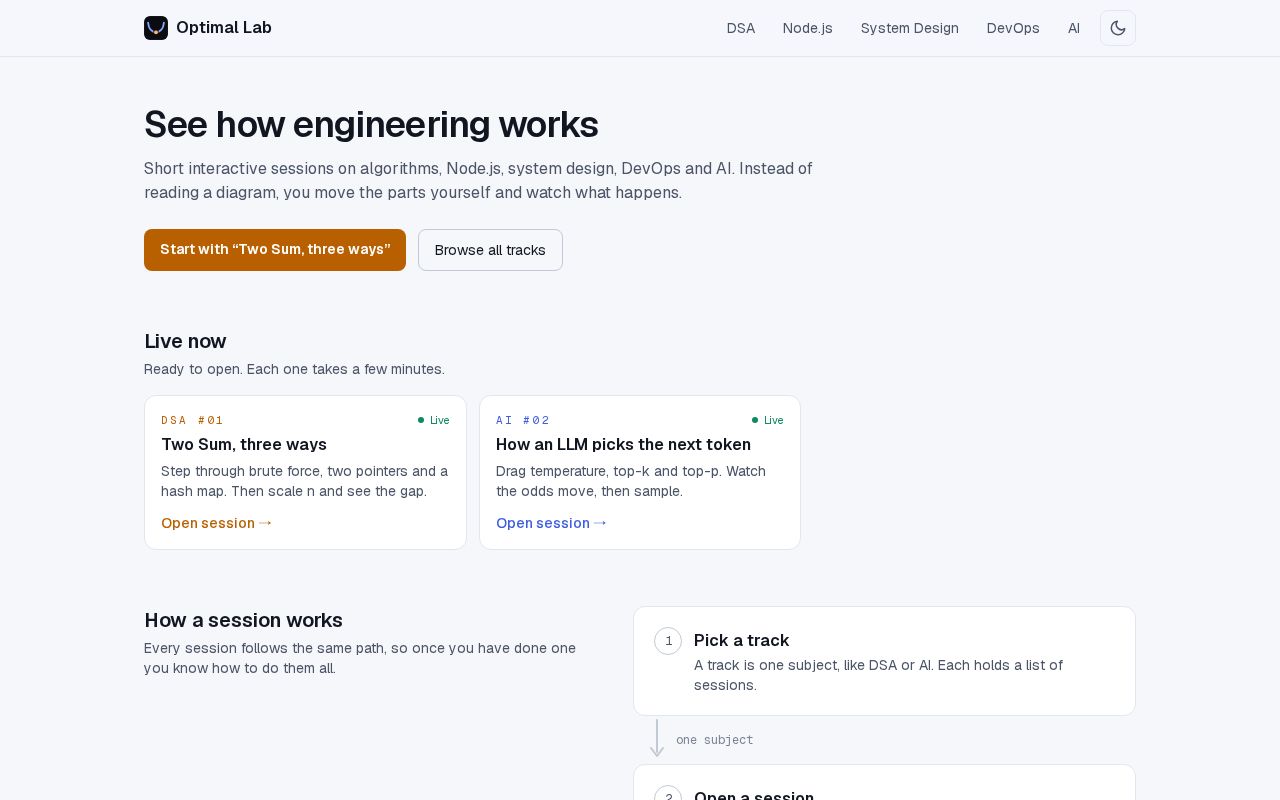Click the "one subject" connector label
This screenshot has height=800, width=1280.
coord(715,740)
